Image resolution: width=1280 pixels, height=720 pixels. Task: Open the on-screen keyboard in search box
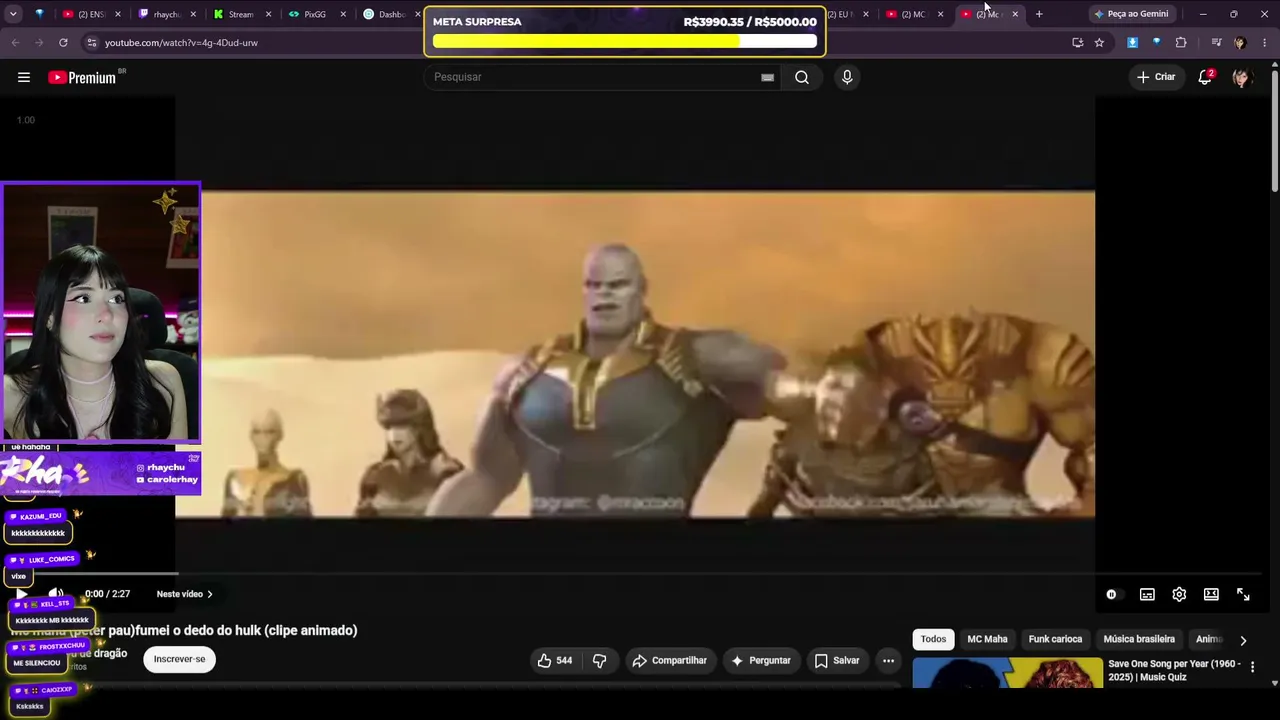point(767,77)
